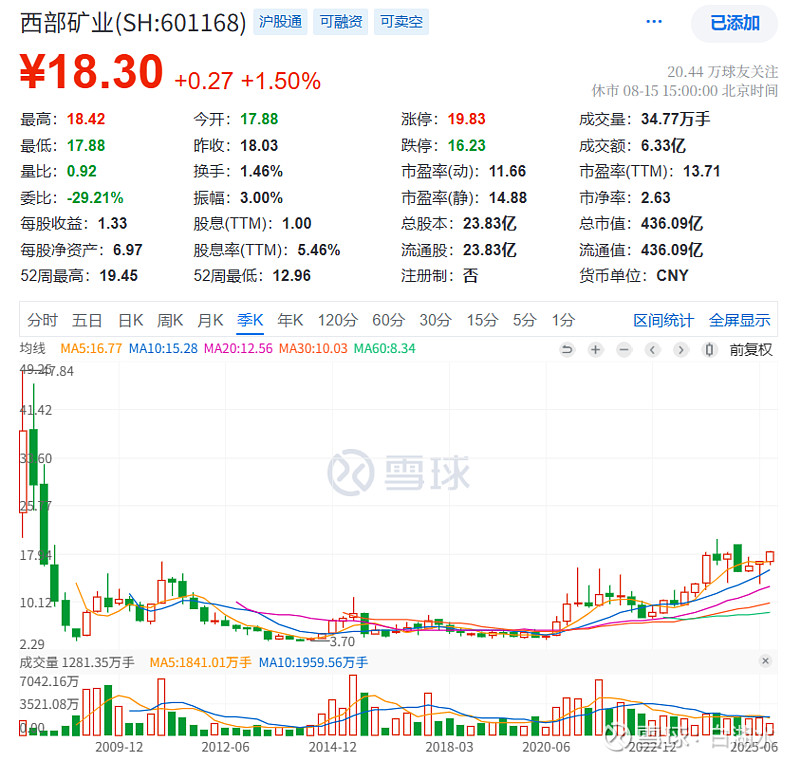The width and height of the screenshot is (800, 762).
Task: Click the 成交额 value 6.33亿
Action: point(663,146)
